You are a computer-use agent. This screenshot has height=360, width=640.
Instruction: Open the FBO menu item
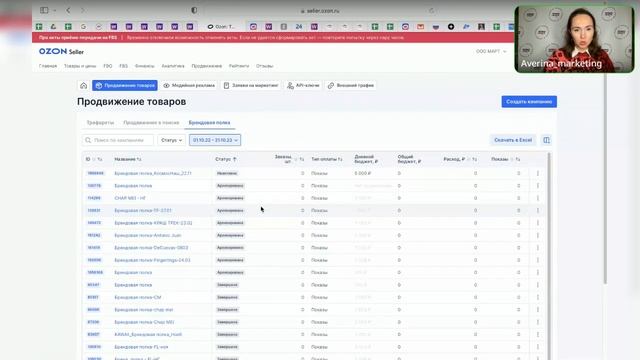108,66
